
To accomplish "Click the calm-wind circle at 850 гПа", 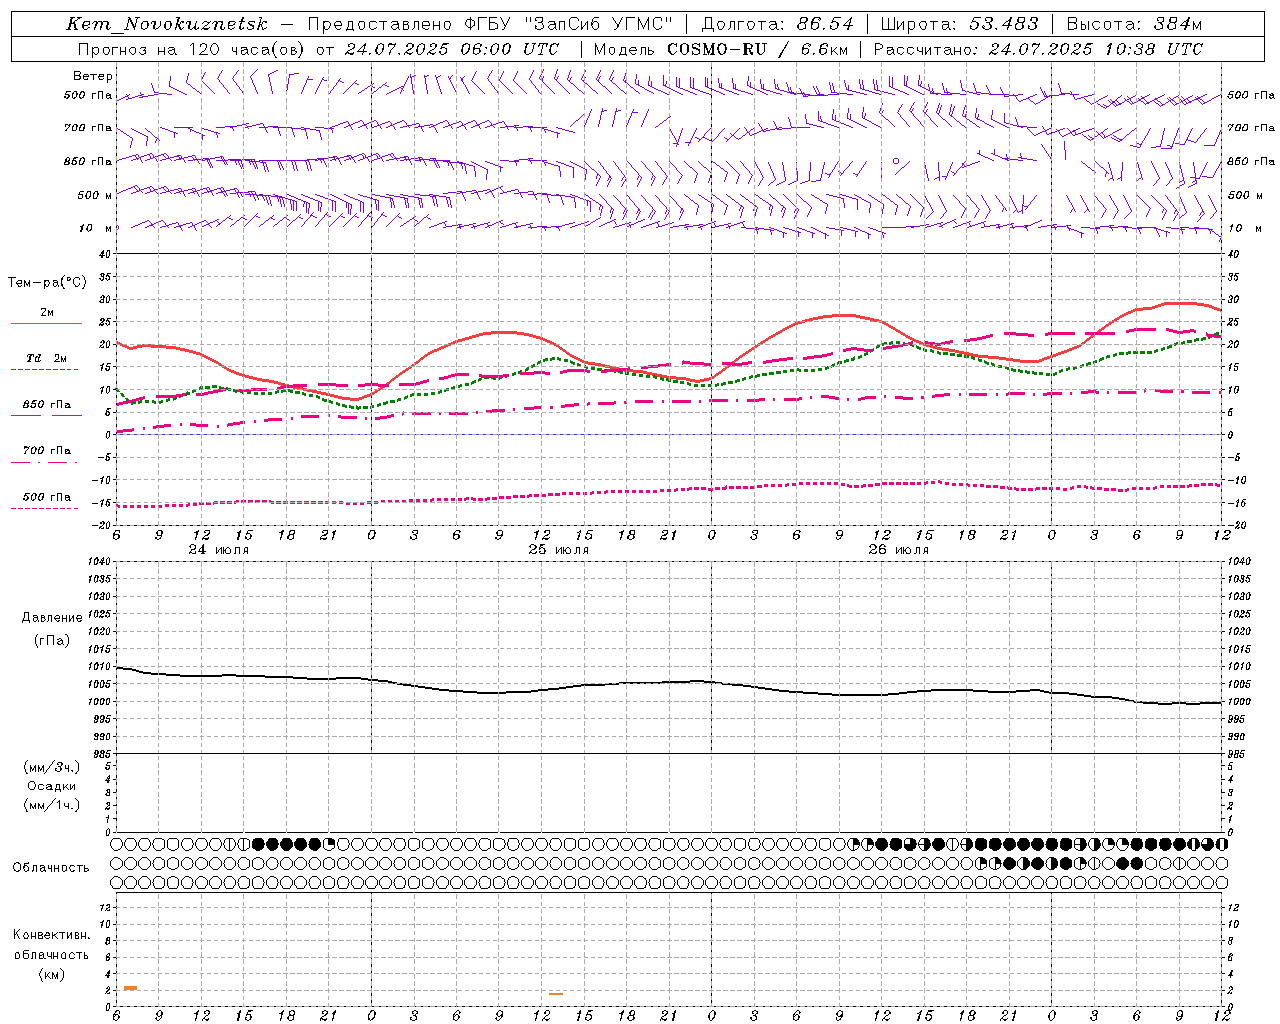I will pos(896,160).
